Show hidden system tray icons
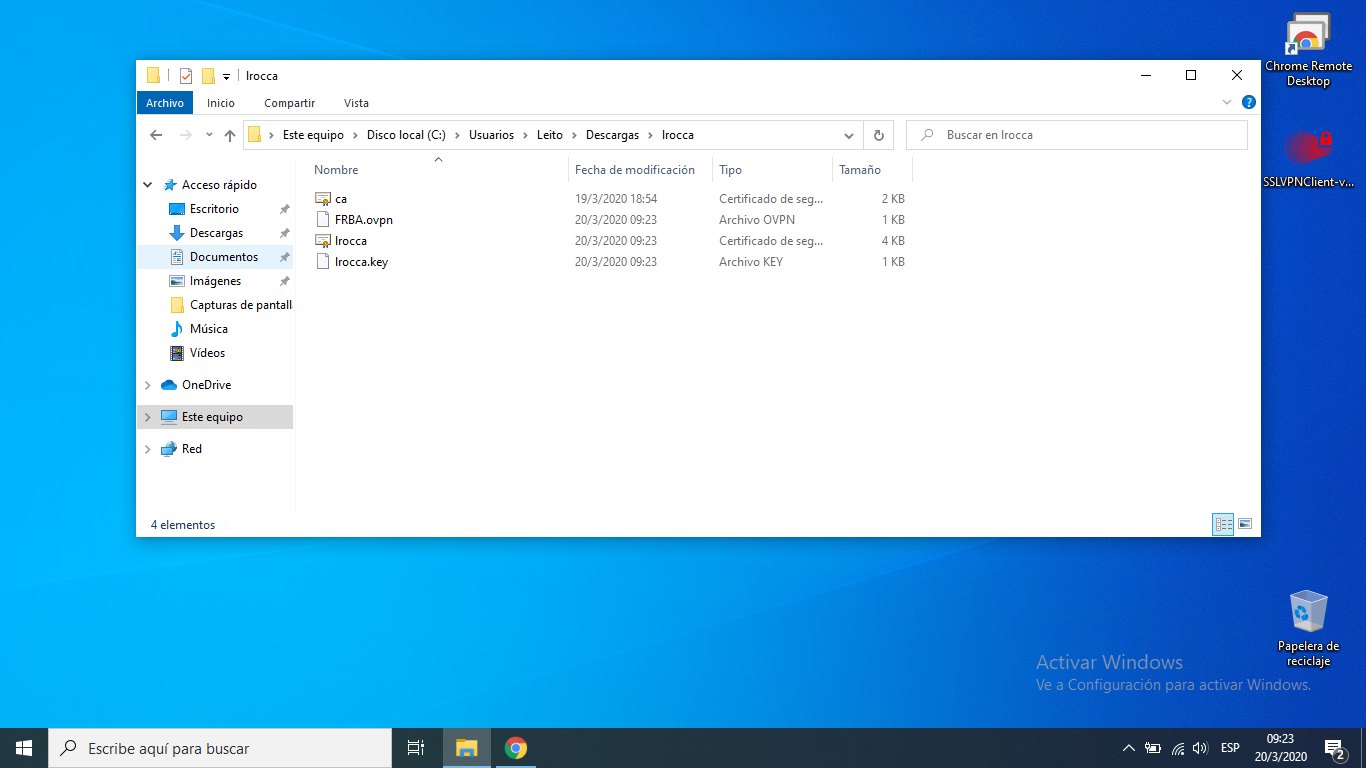 point(1129,748)
